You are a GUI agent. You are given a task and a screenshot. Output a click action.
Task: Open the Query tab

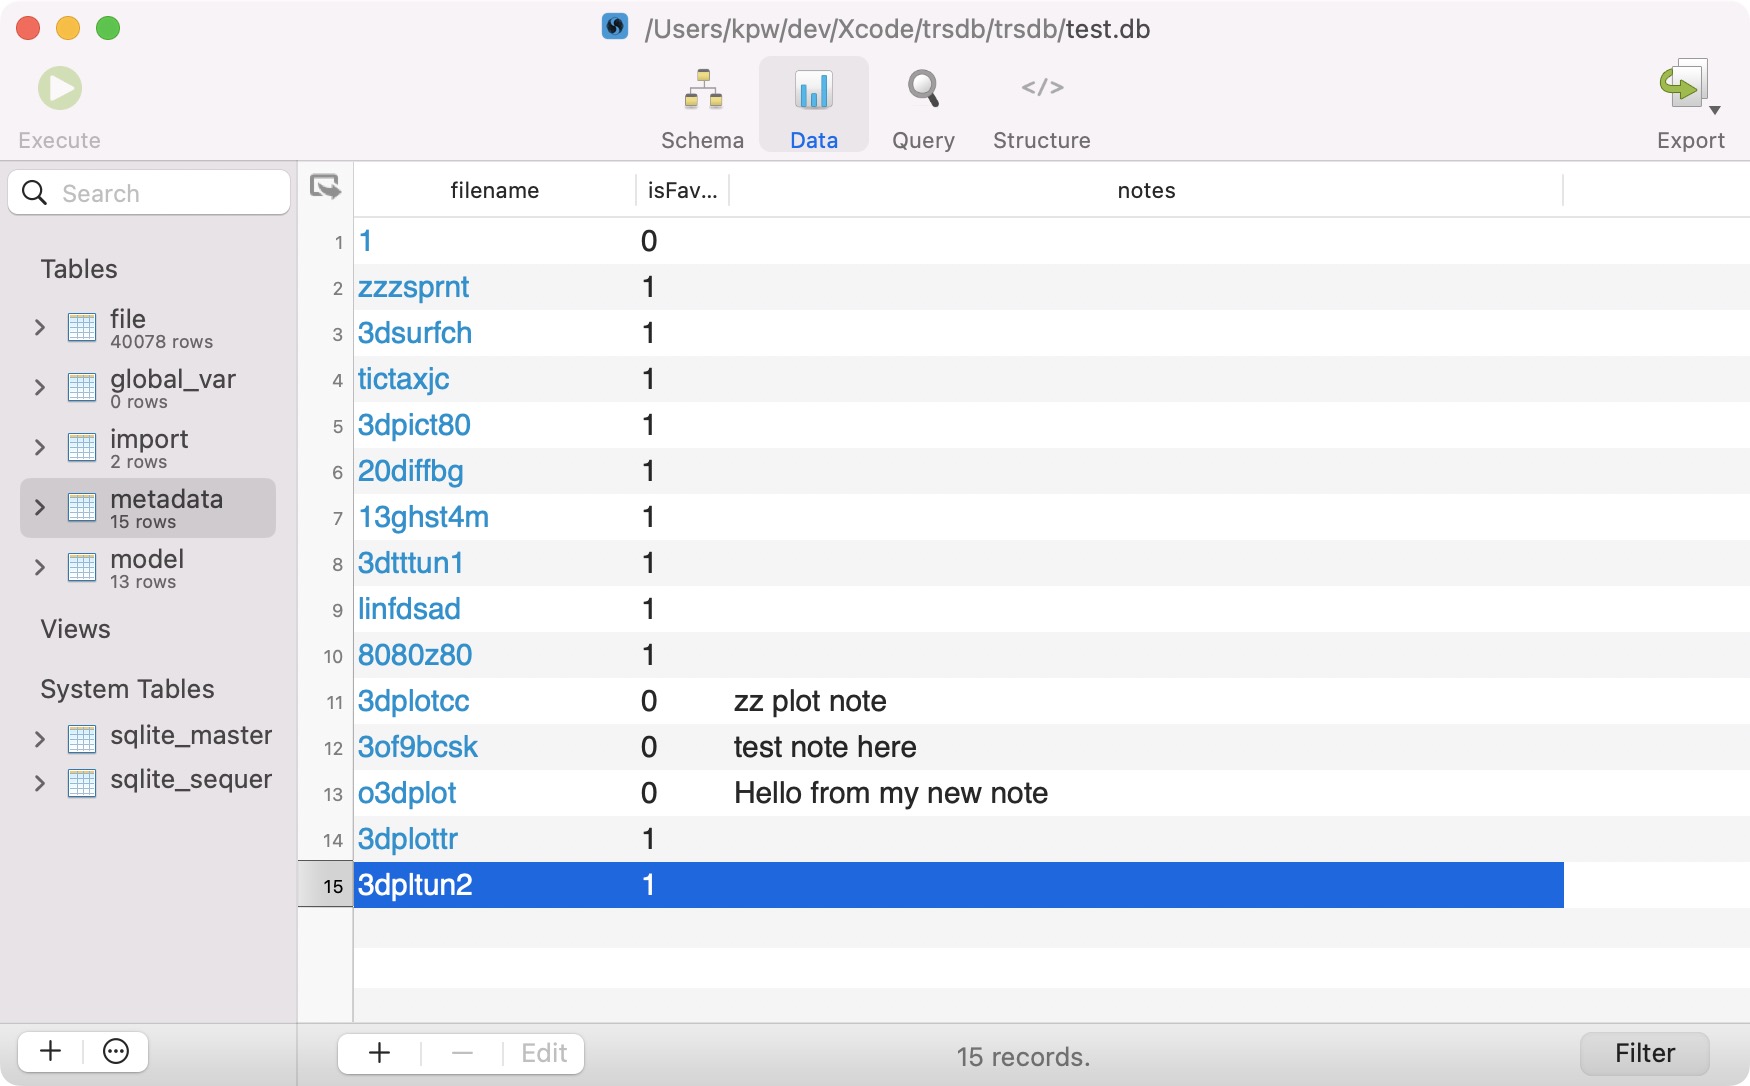pos(922,104)
